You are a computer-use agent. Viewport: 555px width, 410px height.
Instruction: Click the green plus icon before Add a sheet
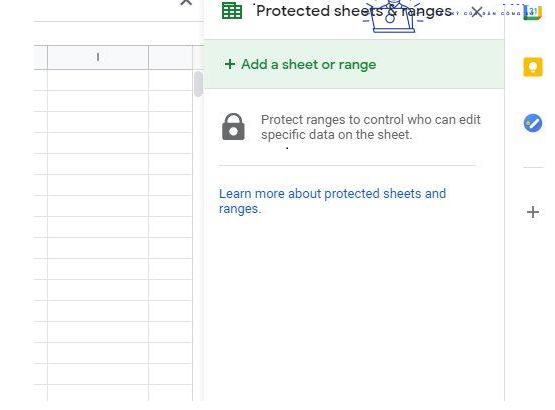pos(230,64)
